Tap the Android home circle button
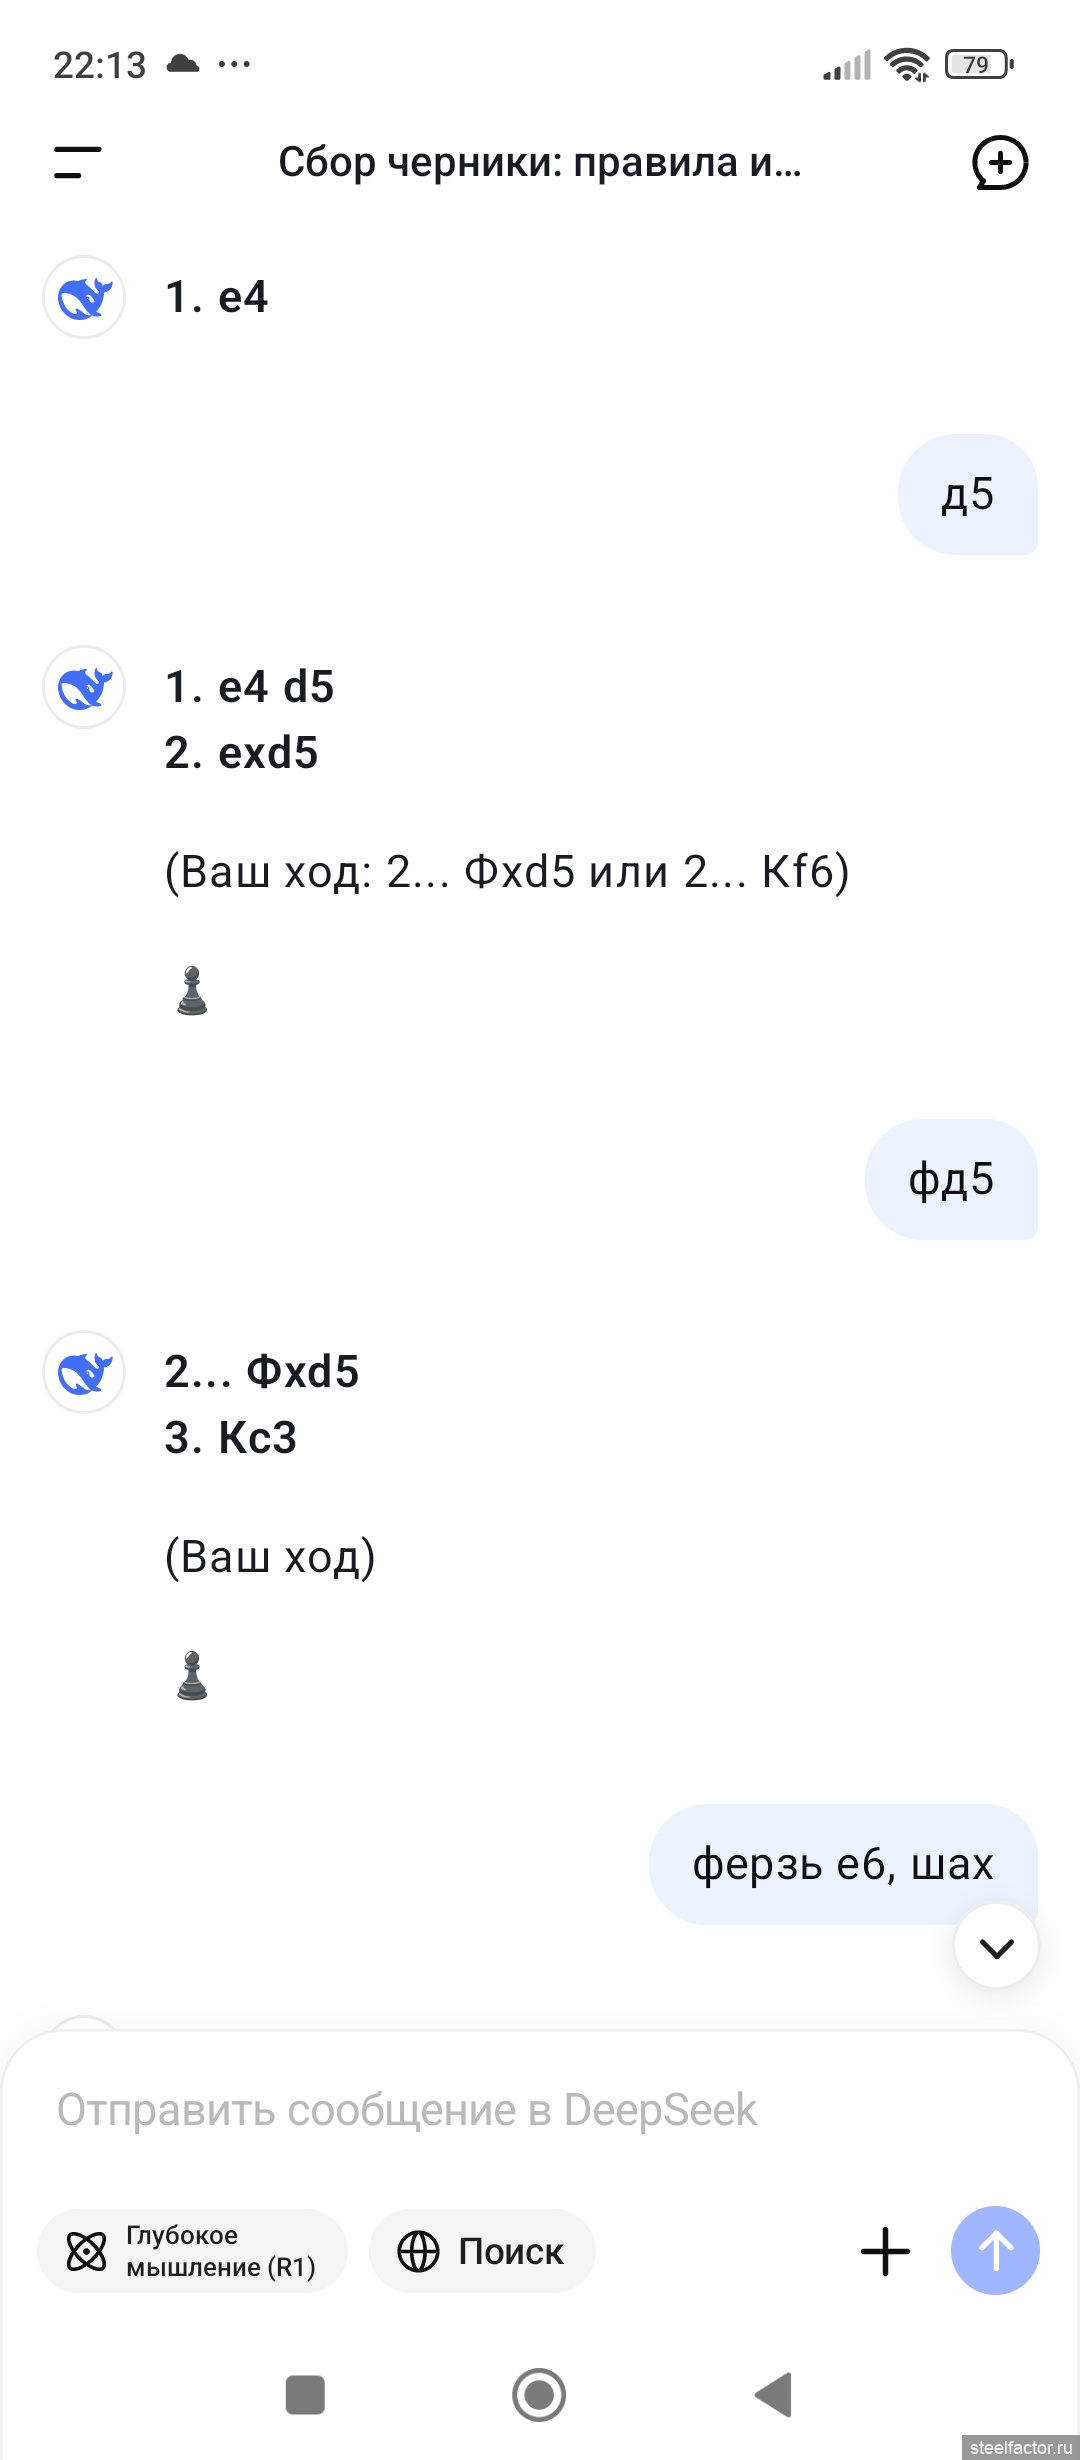This screenshot has width=1080, height=2460. (539, 2395)
